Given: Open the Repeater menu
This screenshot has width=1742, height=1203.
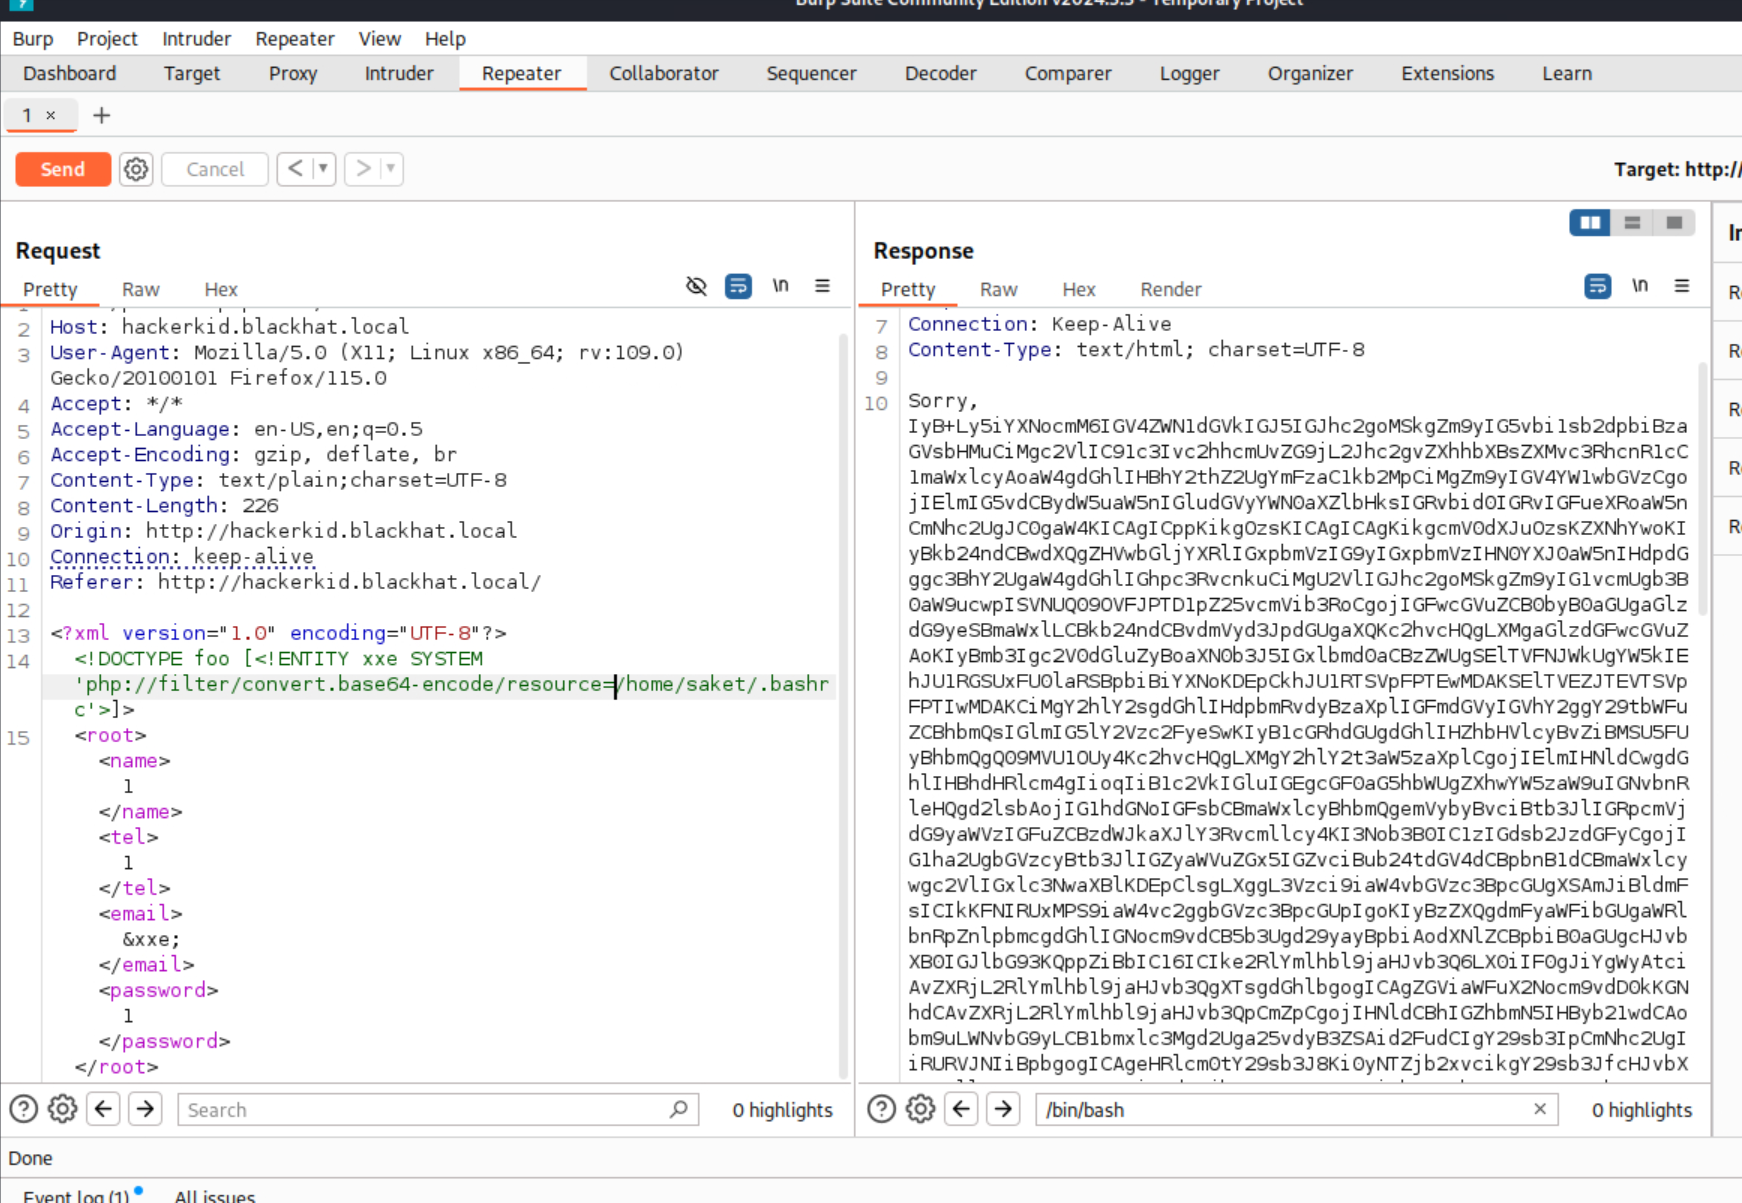Looking at the screenshot, I should [294, 39].
